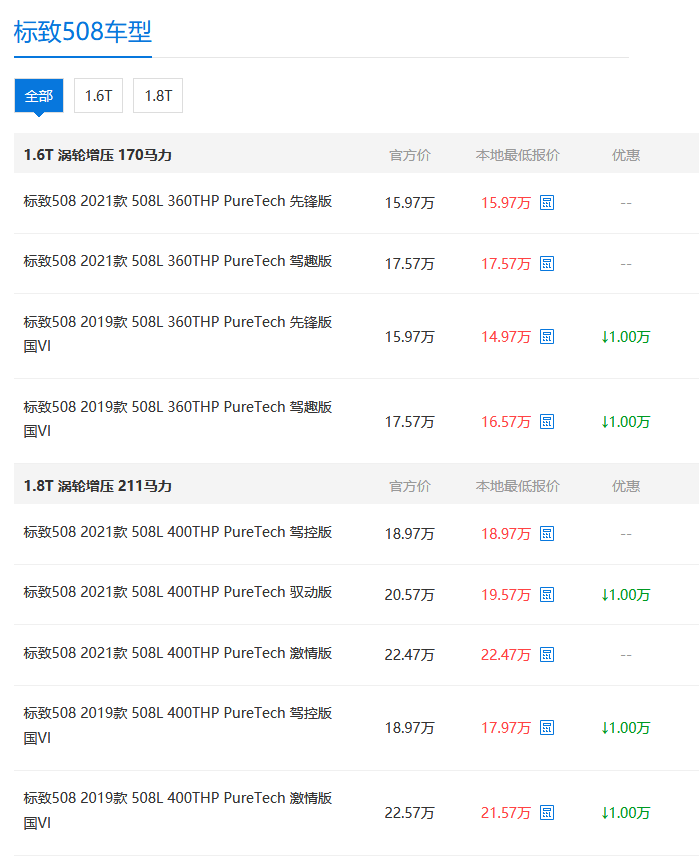Click local lowest price 17.97万
This screenshot has height=856, width=699.
pyautogui.click(x=506, y=728)
